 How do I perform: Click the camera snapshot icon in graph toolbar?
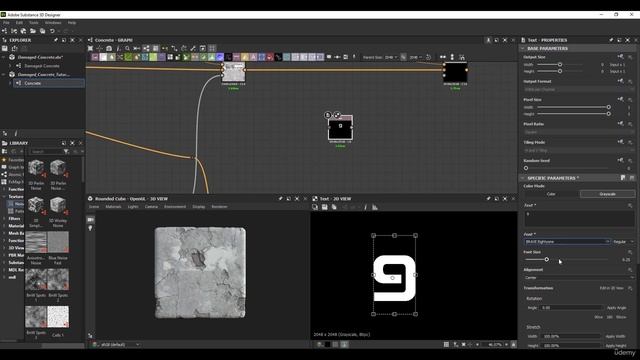(109, 48)
